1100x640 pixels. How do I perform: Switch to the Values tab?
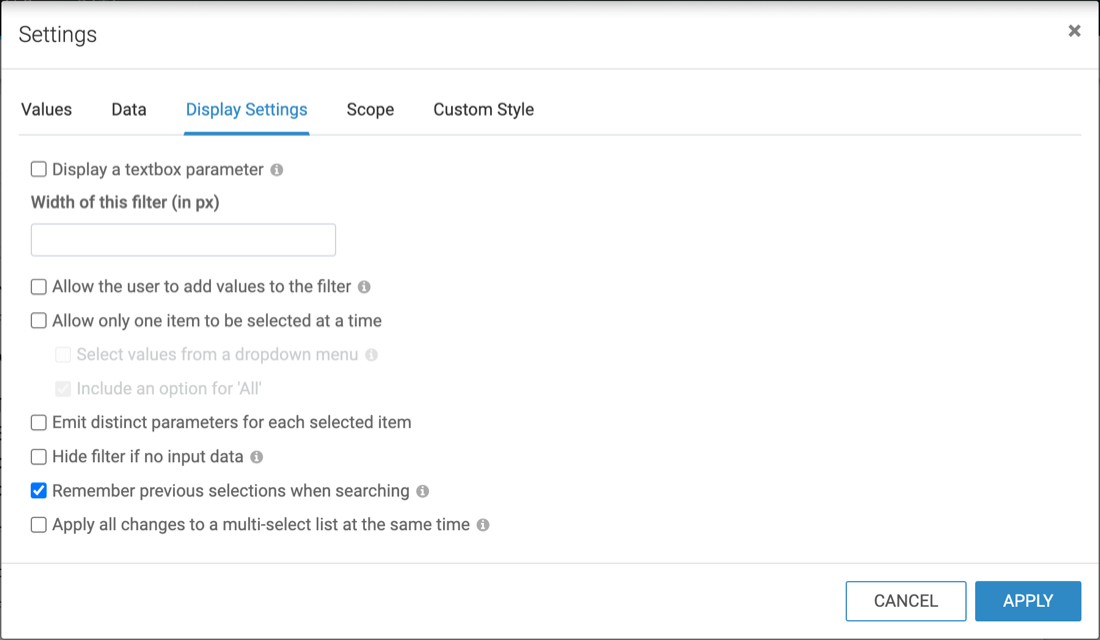coord(46,110)
